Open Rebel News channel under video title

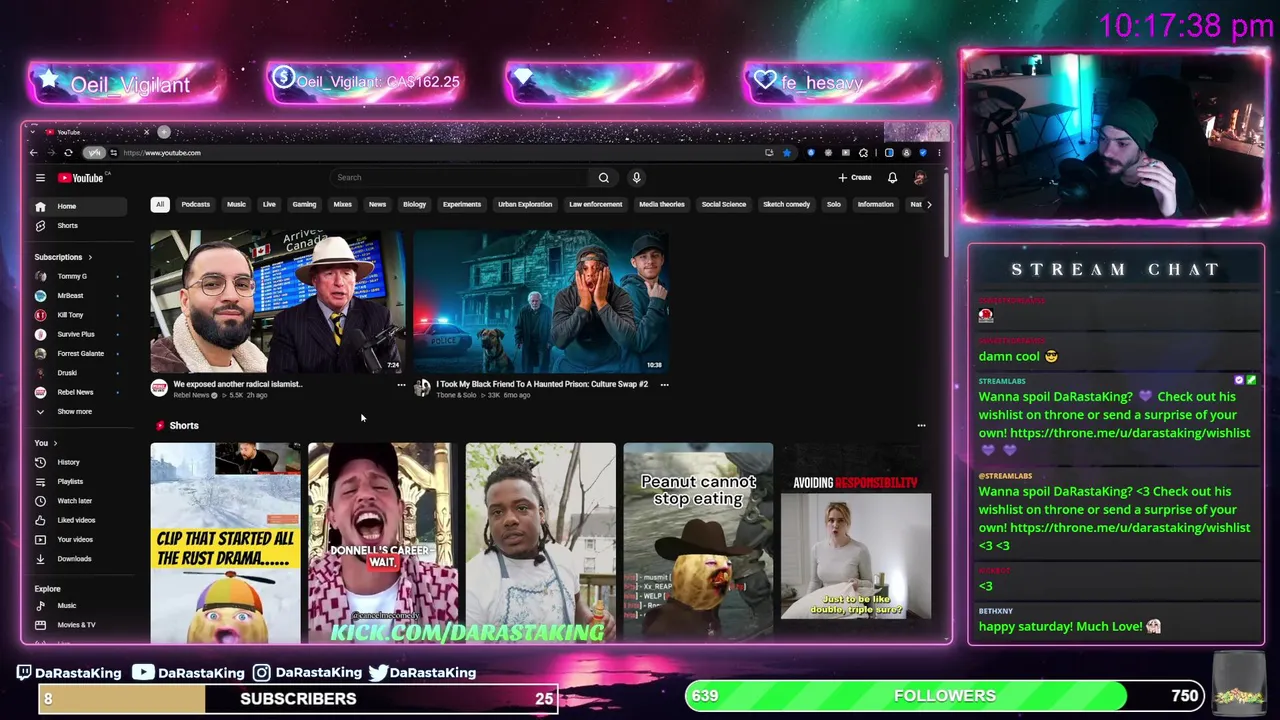[191, 395]
